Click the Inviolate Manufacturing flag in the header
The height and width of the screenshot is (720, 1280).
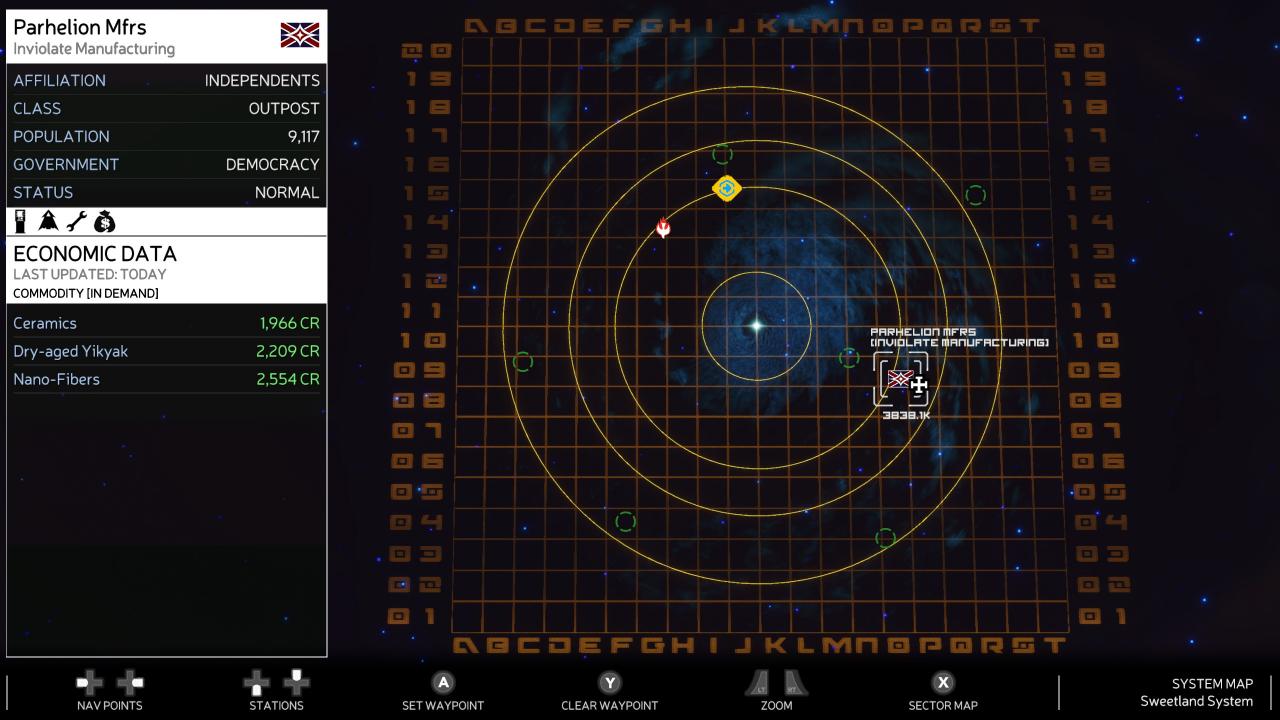coord(300,35)
